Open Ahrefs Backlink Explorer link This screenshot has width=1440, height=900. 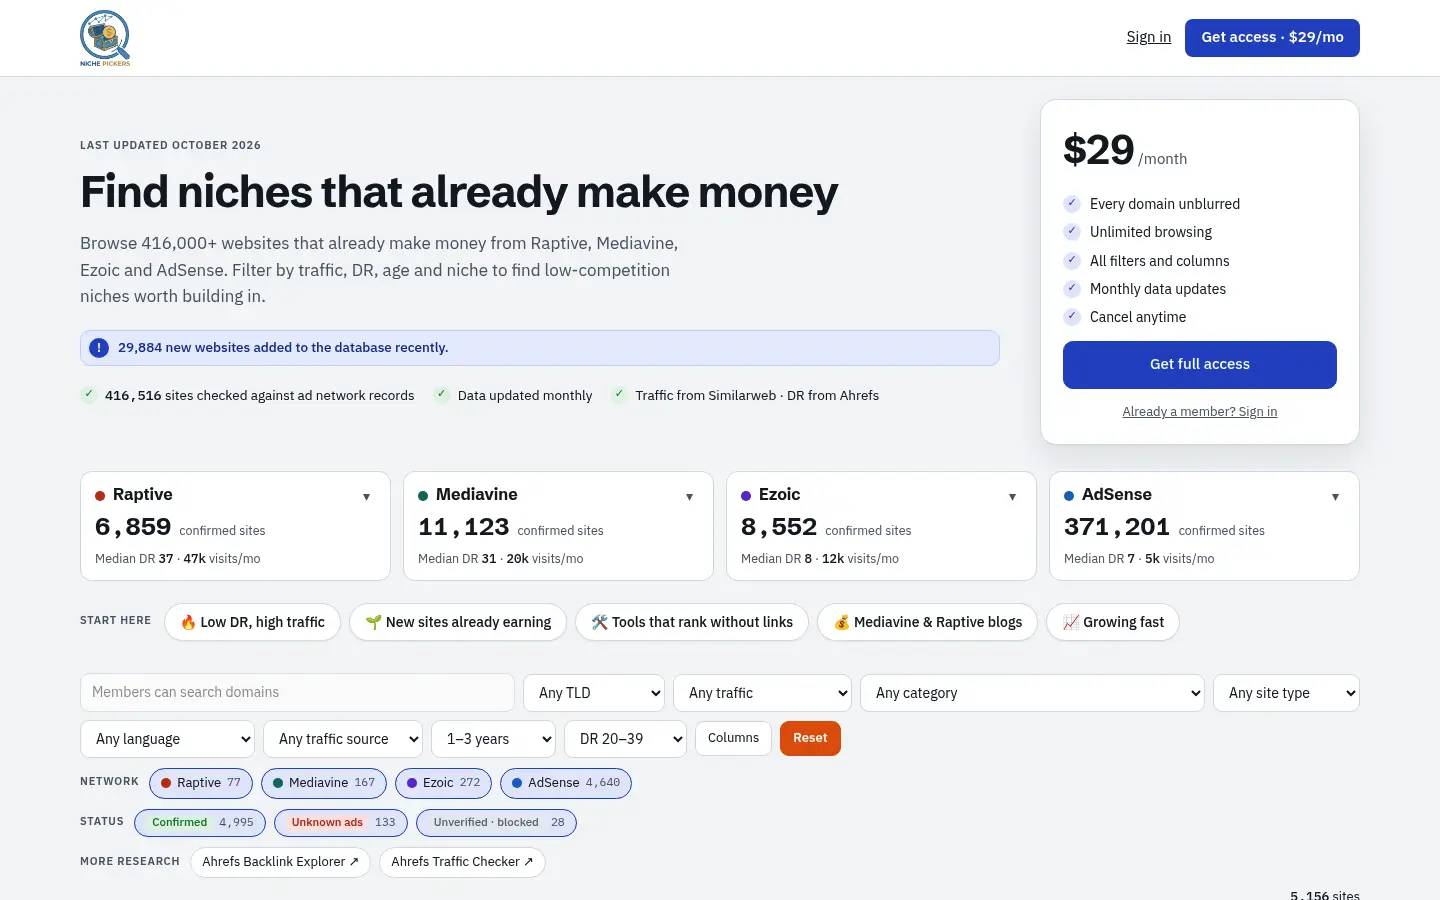point(280,862)
